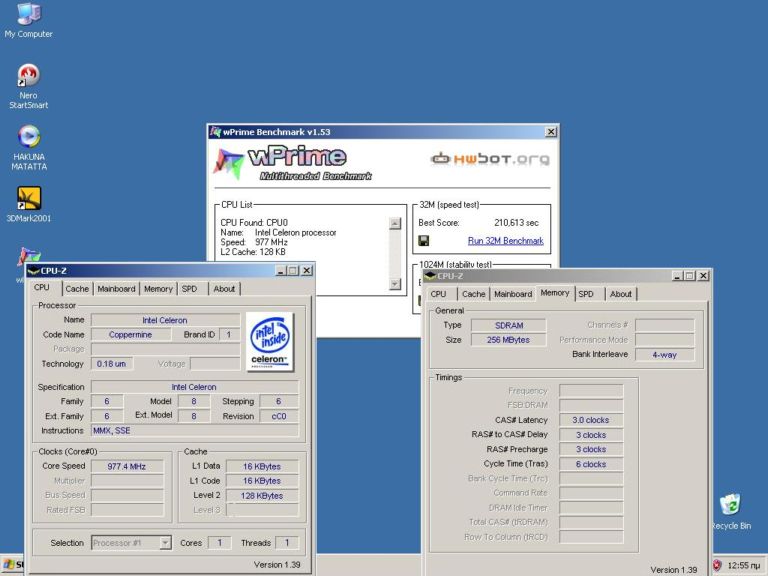Image resolution: width=768 pixels, height=576 pixels.
Task: Click the Coppermine code name field
Action: [x=131, y=335]
